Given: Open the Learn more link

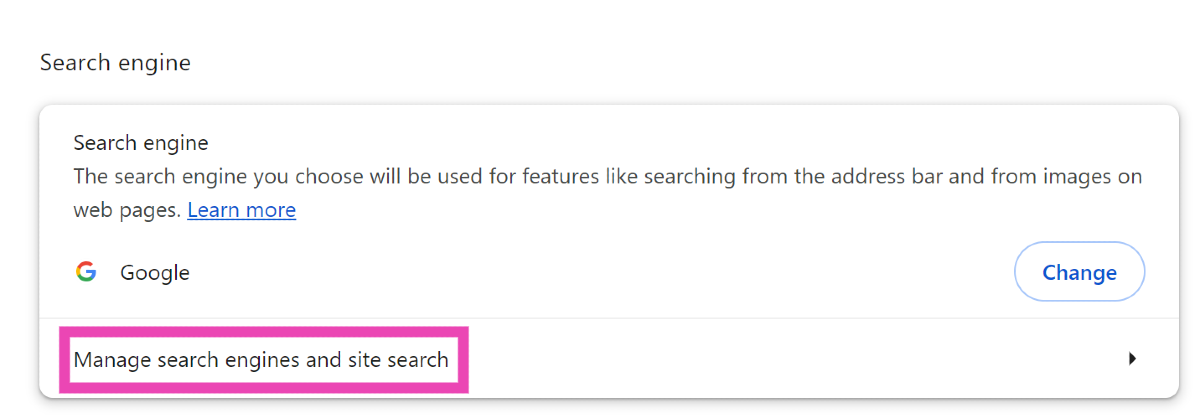Looking at the screenshot, I should [241, 210].
